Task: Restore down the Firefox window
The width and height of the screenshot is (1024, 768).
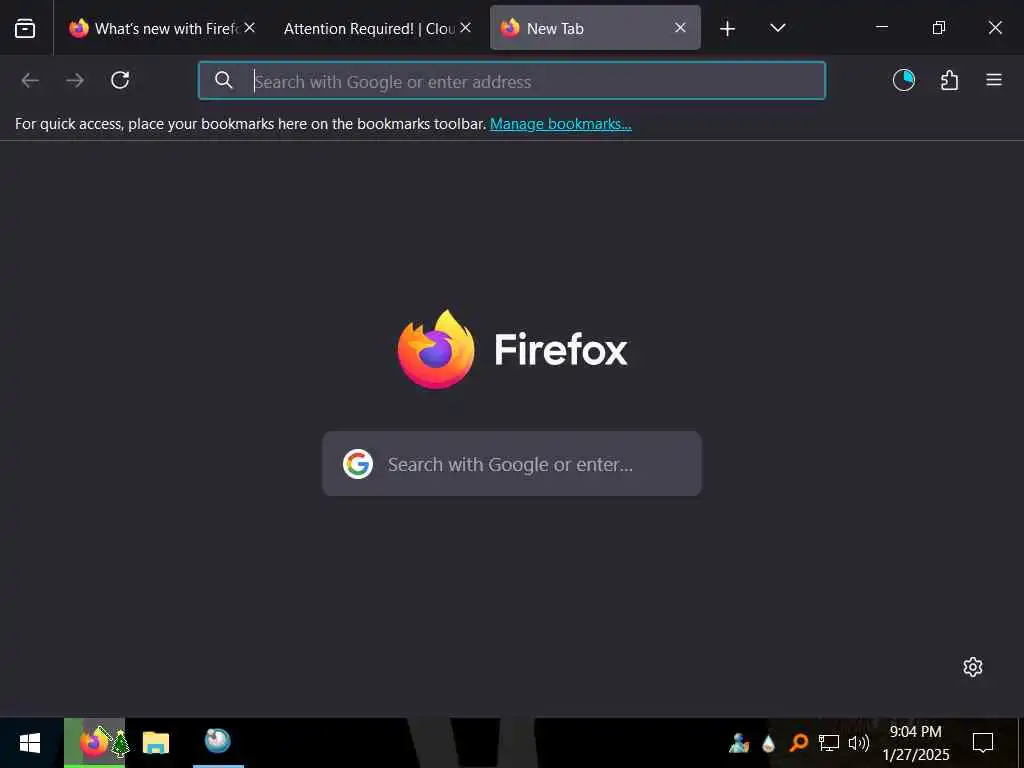Action: click(938, 27)
